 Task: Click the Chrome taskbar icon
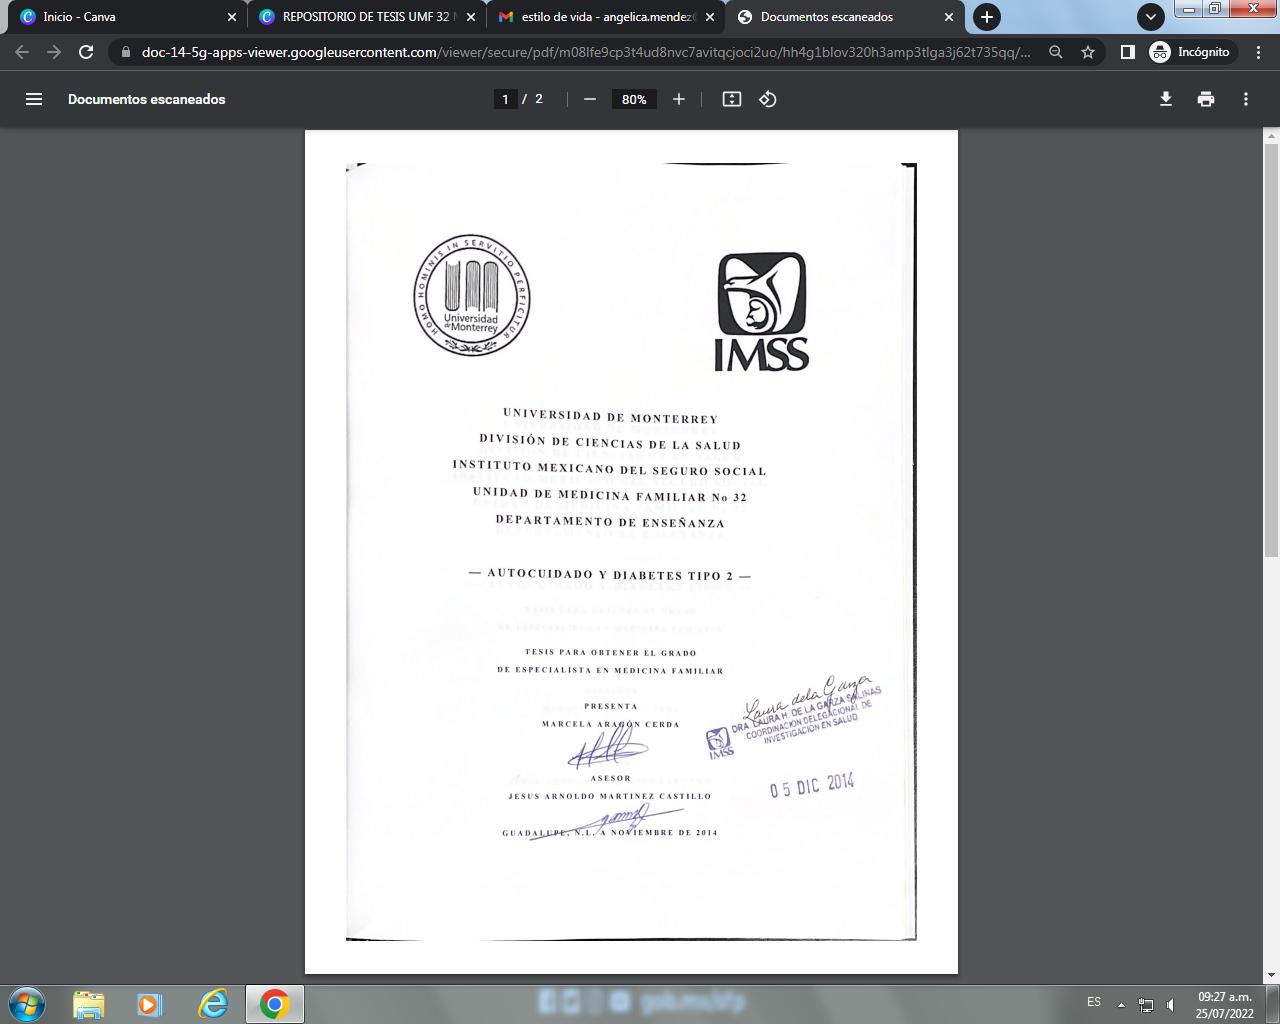click(x=275, y=1004)
